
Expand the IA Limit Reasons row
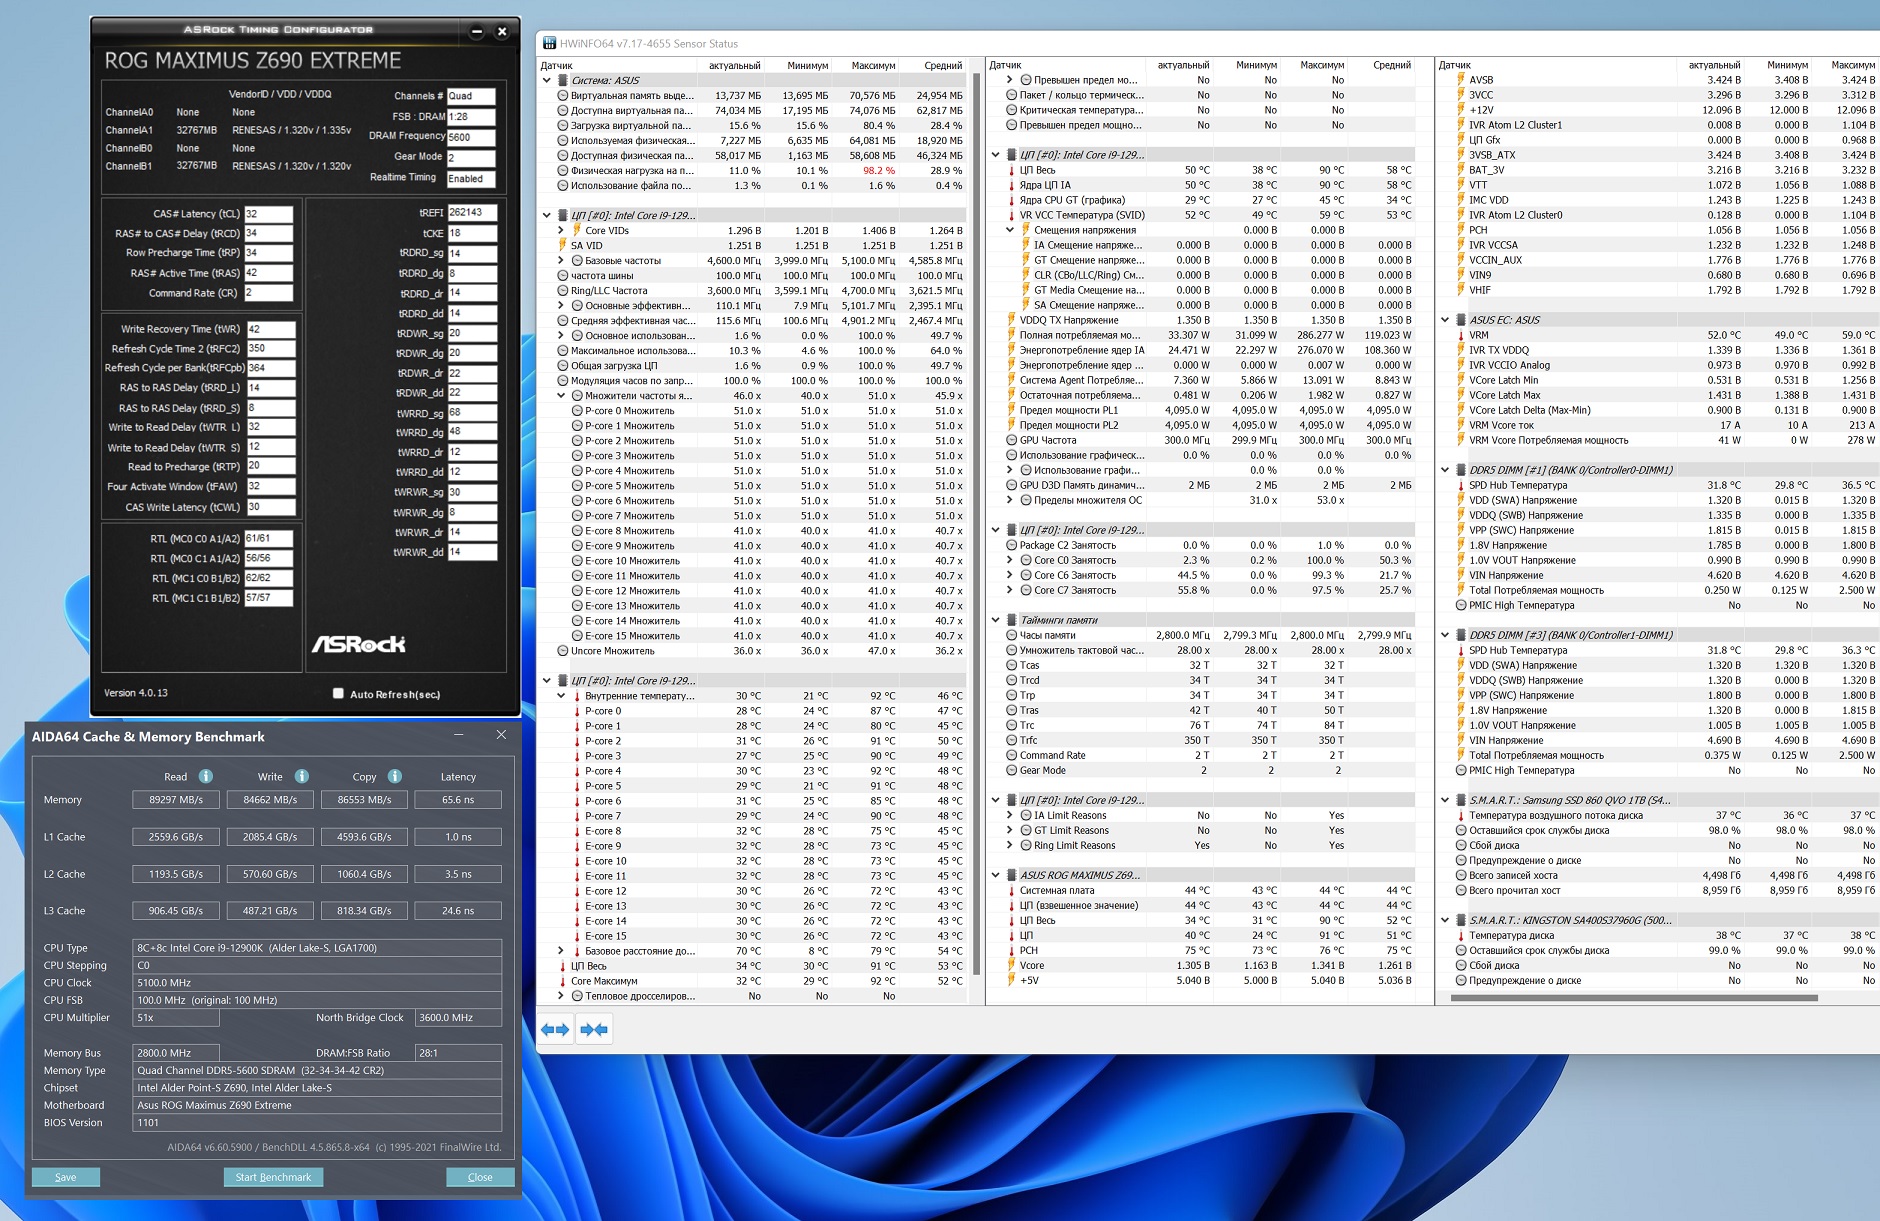pos(1010,815)
